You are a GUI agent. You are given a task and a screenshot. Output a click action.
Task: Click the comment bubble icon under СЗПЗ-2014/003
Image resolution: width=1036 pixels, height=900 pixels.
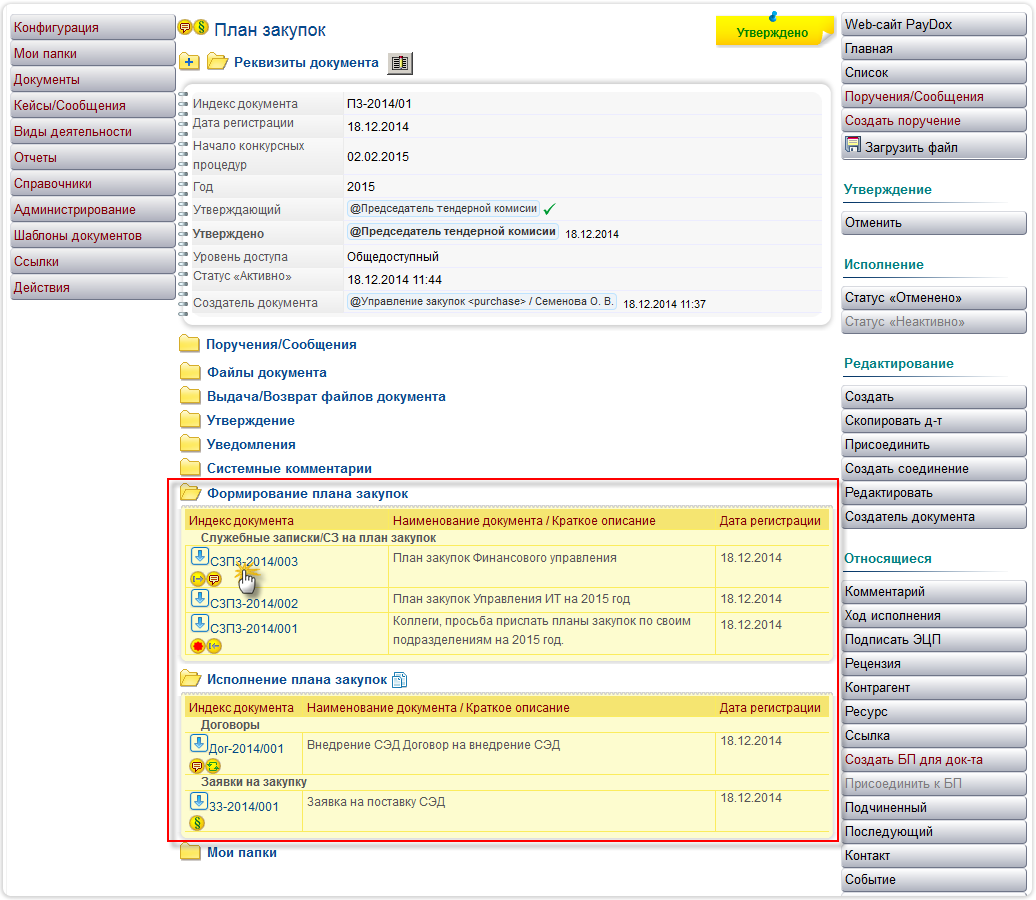point(213,579)
